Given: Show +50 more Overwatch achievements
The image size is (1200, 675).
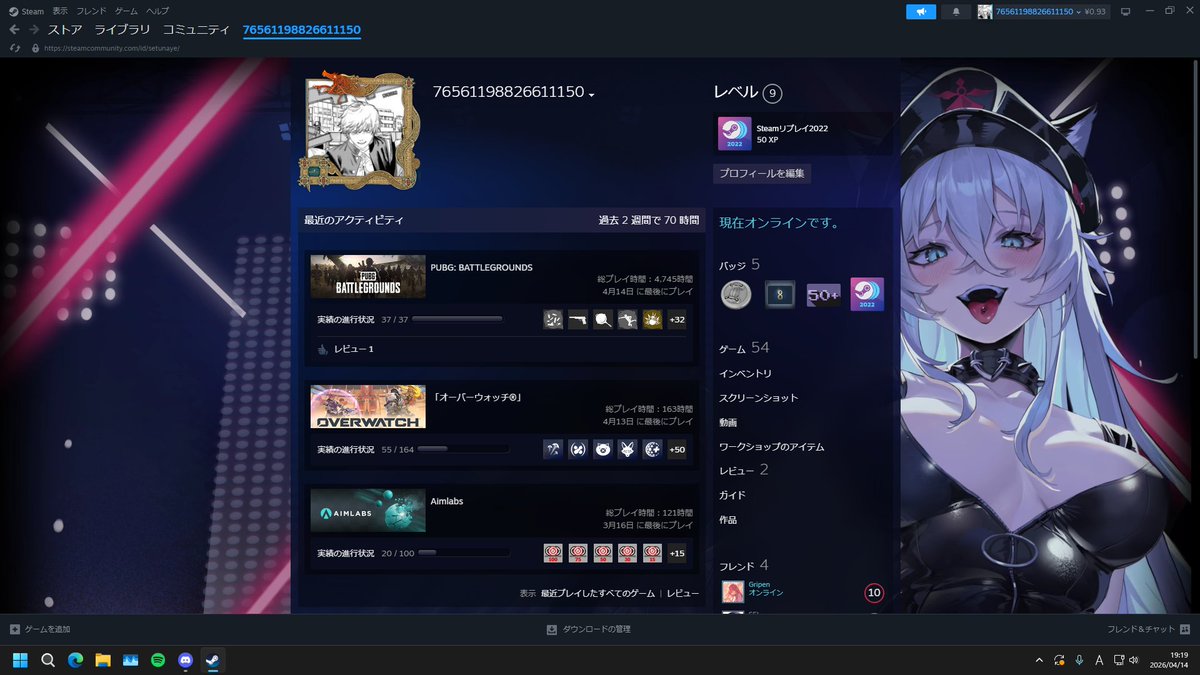Looking at the screenshot, I should (677, 450).
